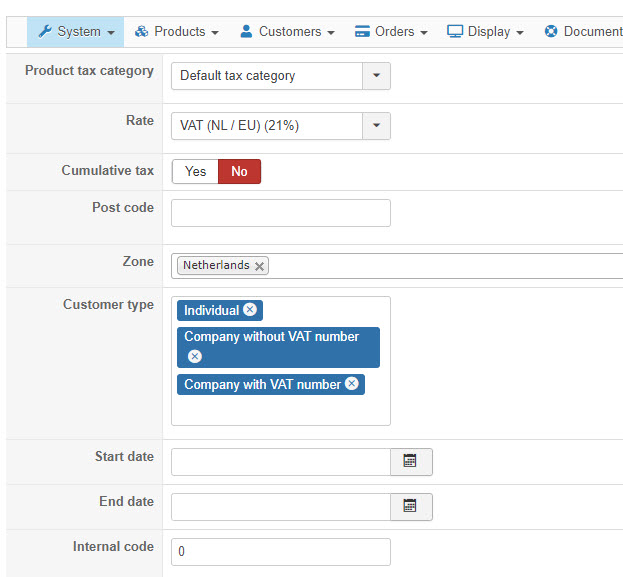Image resolution: width=623 pixels, height=577 pixels.
Task: Click the Display monitor icon
Action: [x=455, y=31]
